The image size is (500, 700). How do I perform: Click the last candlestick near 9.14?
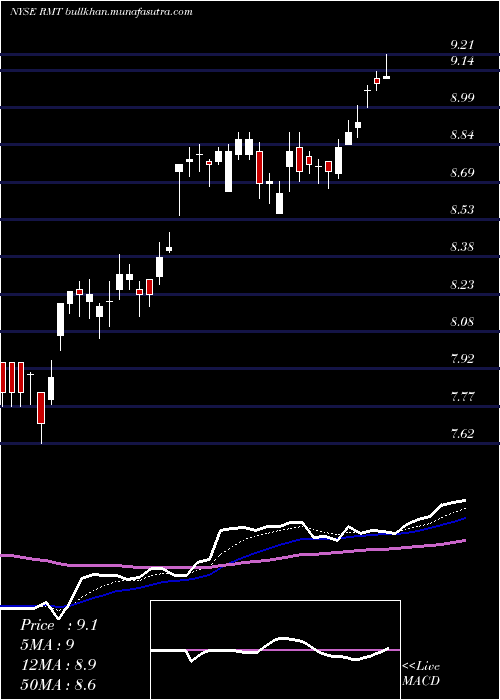click(387, 67)
